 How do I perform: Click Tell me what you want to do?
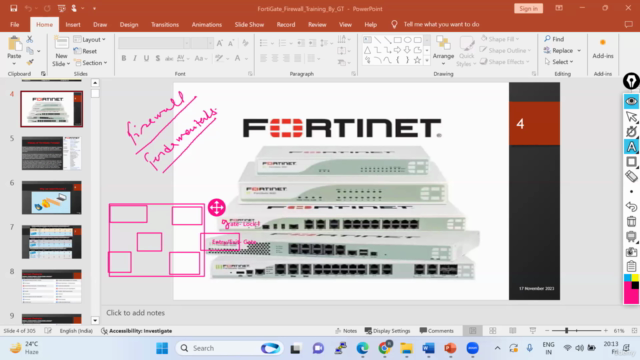441,24
